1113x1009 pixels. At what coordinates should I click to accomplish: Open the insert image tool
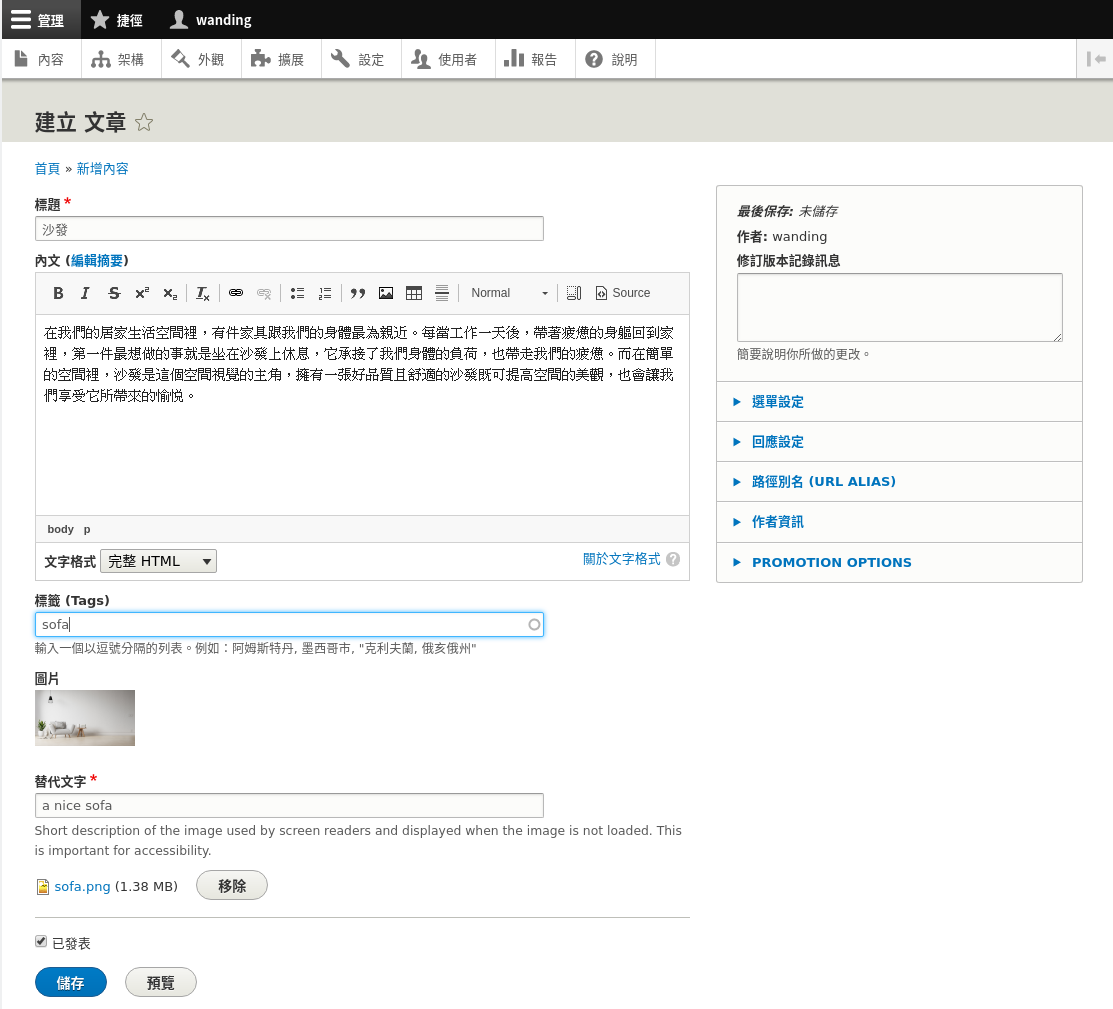[x=386, y=293]
